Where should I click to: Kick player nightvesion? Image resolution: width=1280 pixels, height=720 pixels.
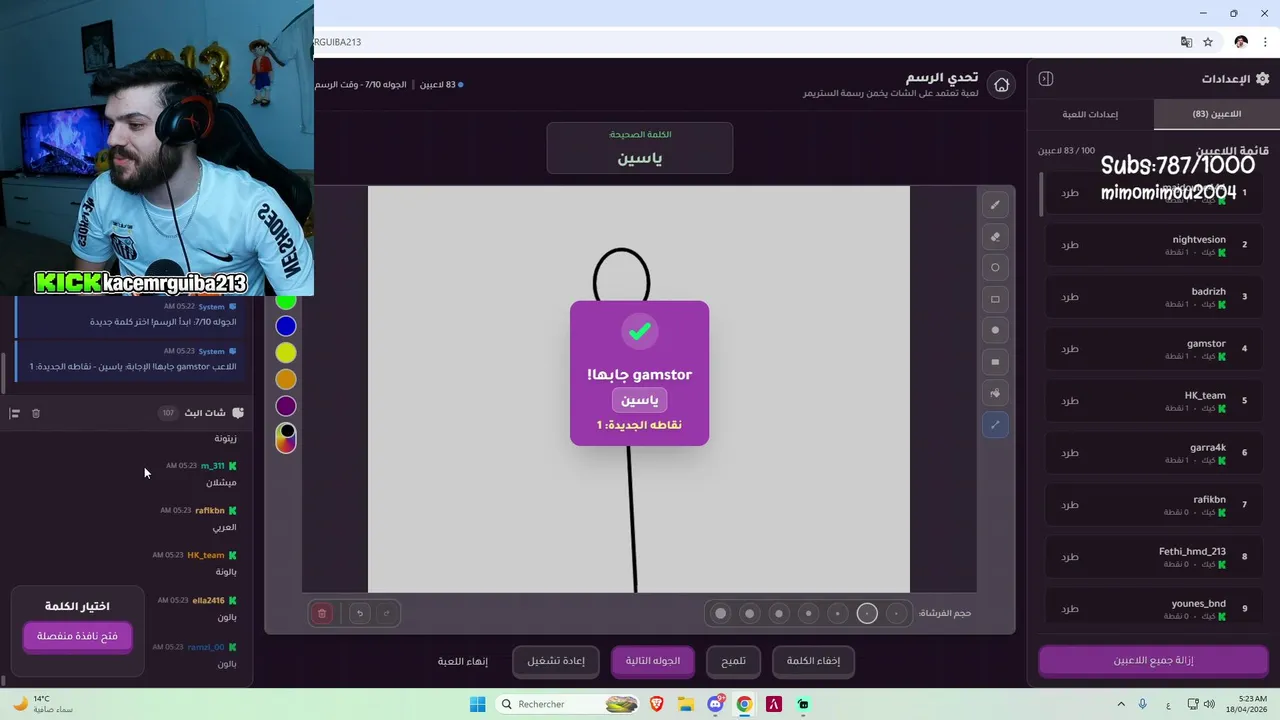[1070, 245]
